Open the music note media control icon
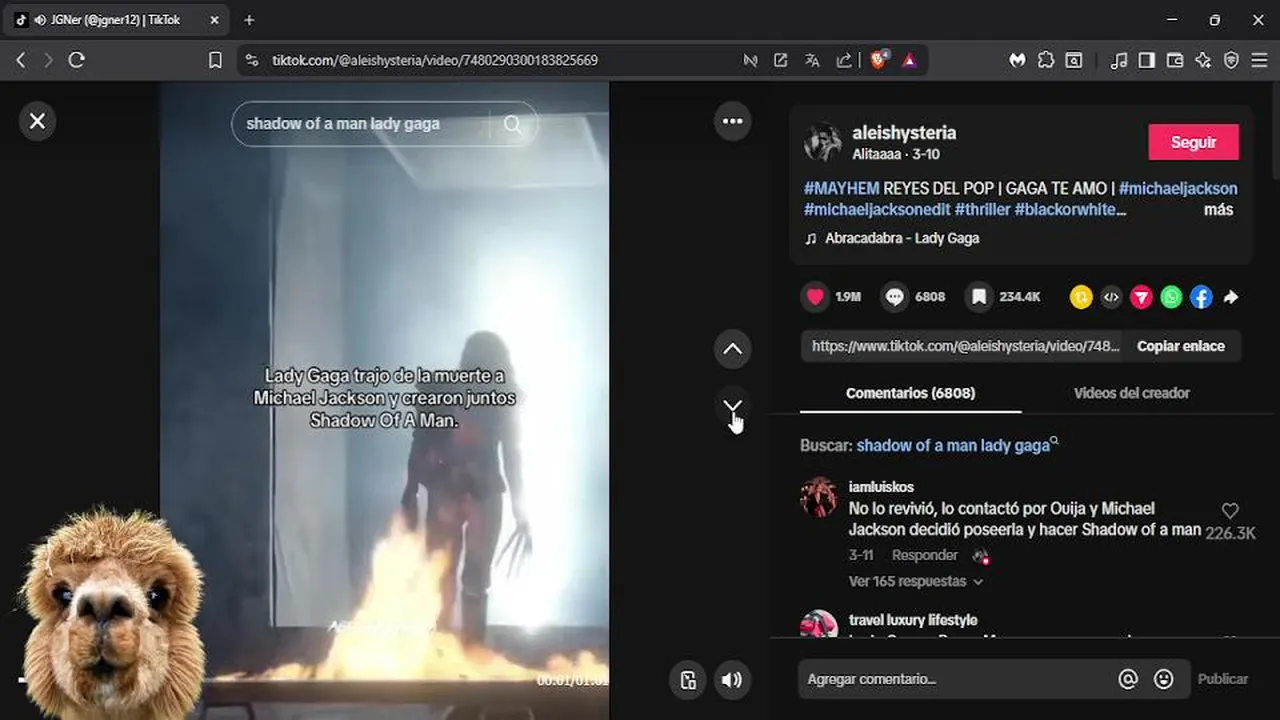Image resolution: width=1280 pixels, height=720 pixels. (1119, 60)
